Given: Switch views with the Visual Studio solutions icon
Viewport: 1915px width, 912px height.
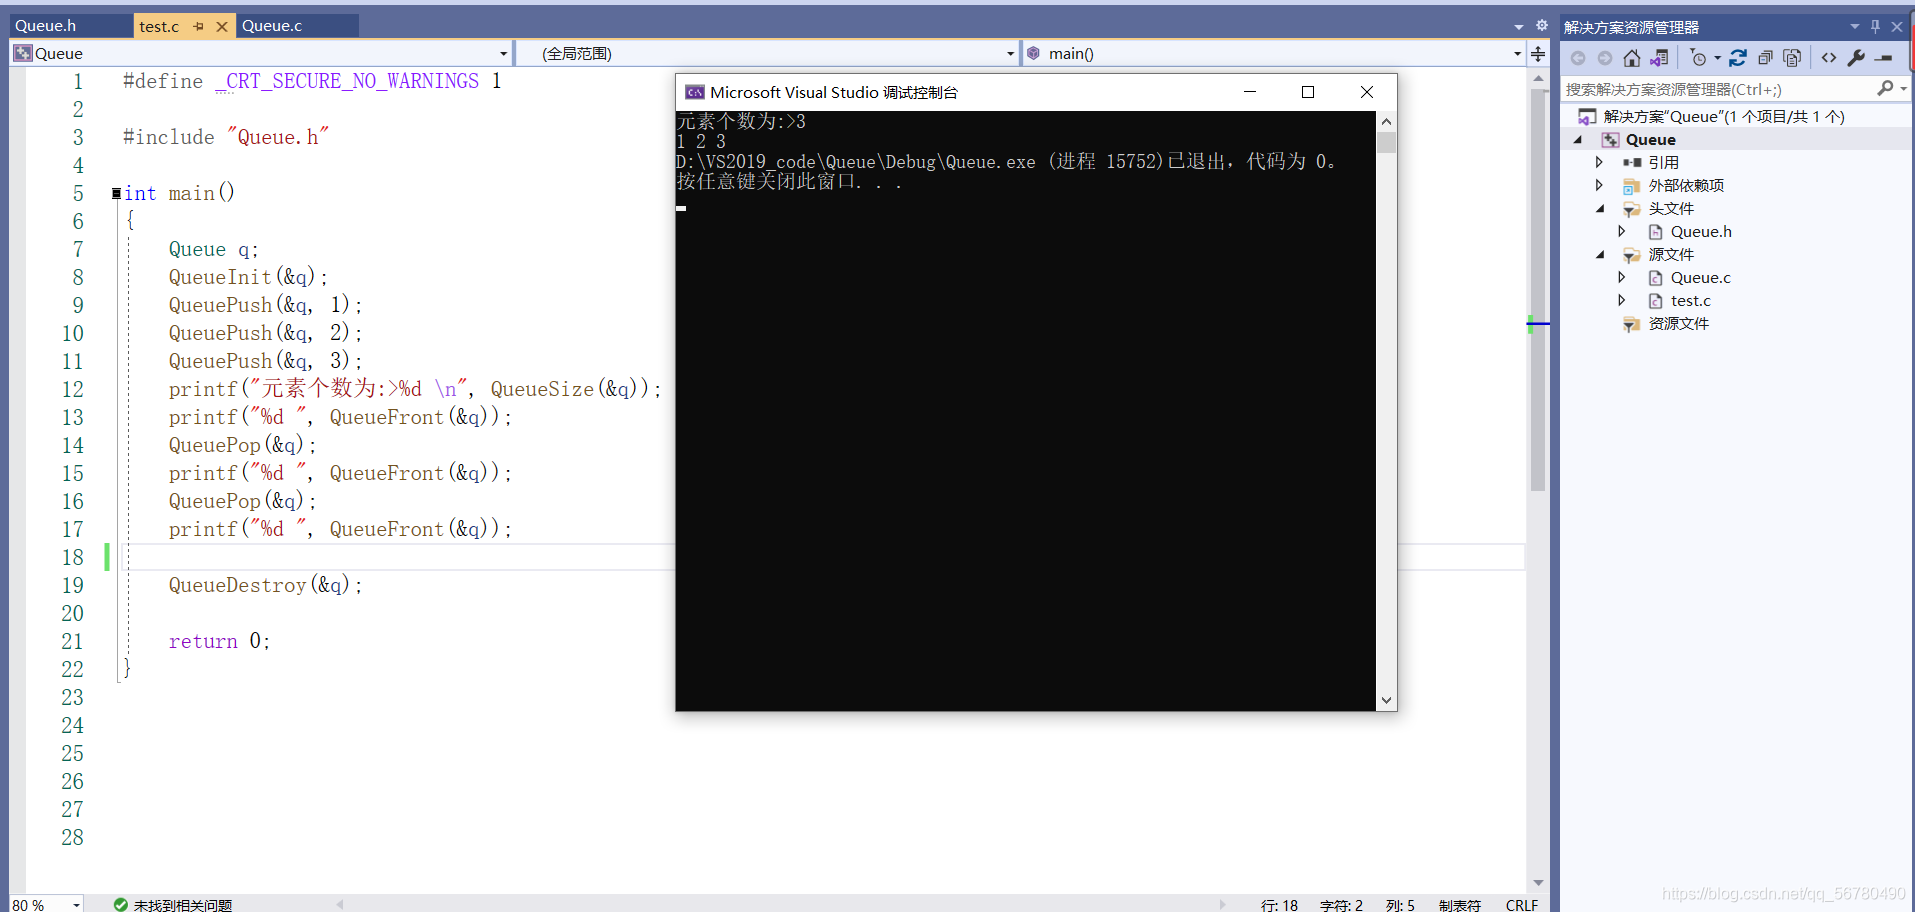Looking at the screenshot, I should [1660, 58].
